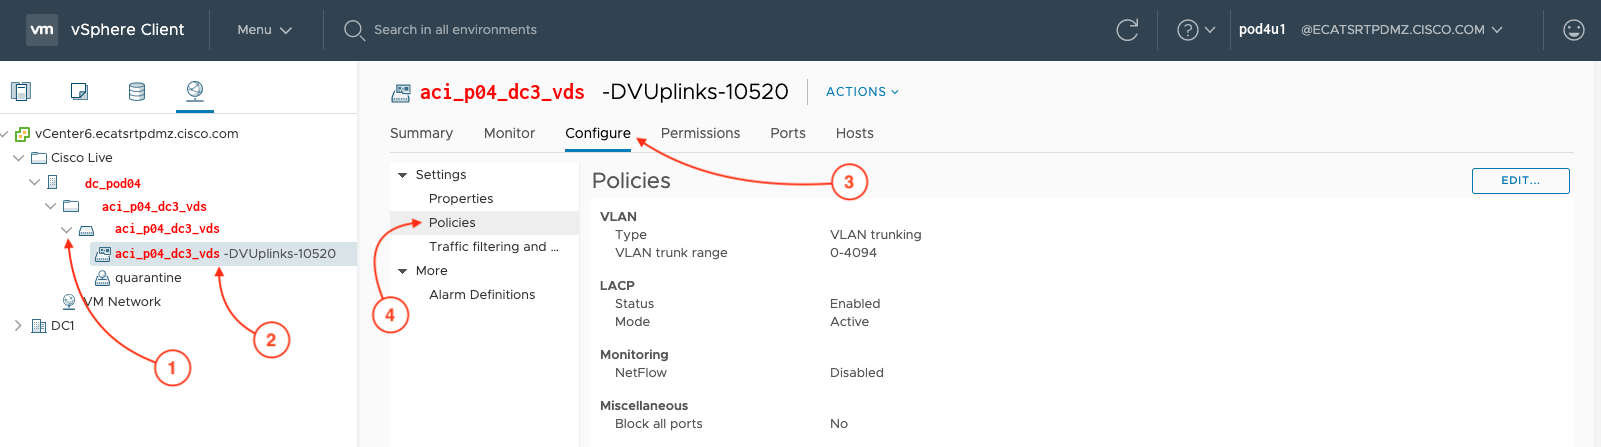Open the Hosts and Clusters inventory icon

pyautogui.click(x=21, y=91)
